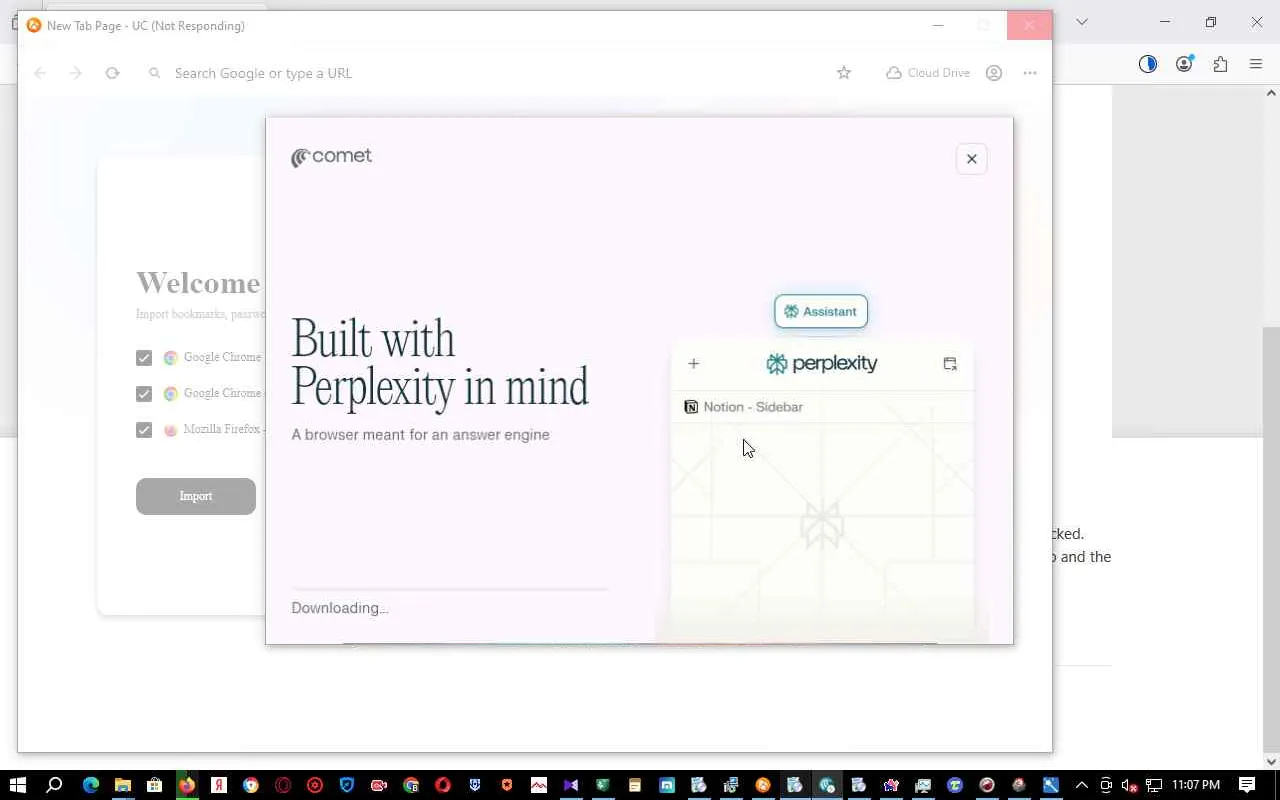Bookmark the page with UC star icon
Screen dimensions: 1280x800
[844, 73]
